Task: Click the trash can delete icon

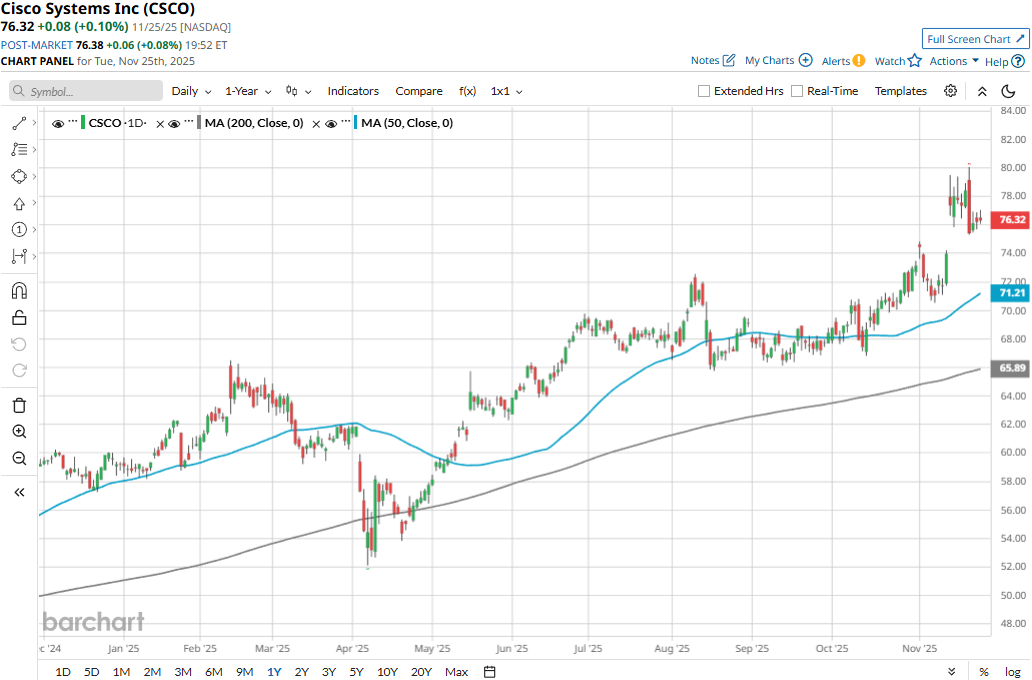Action: tap(18, 405)
